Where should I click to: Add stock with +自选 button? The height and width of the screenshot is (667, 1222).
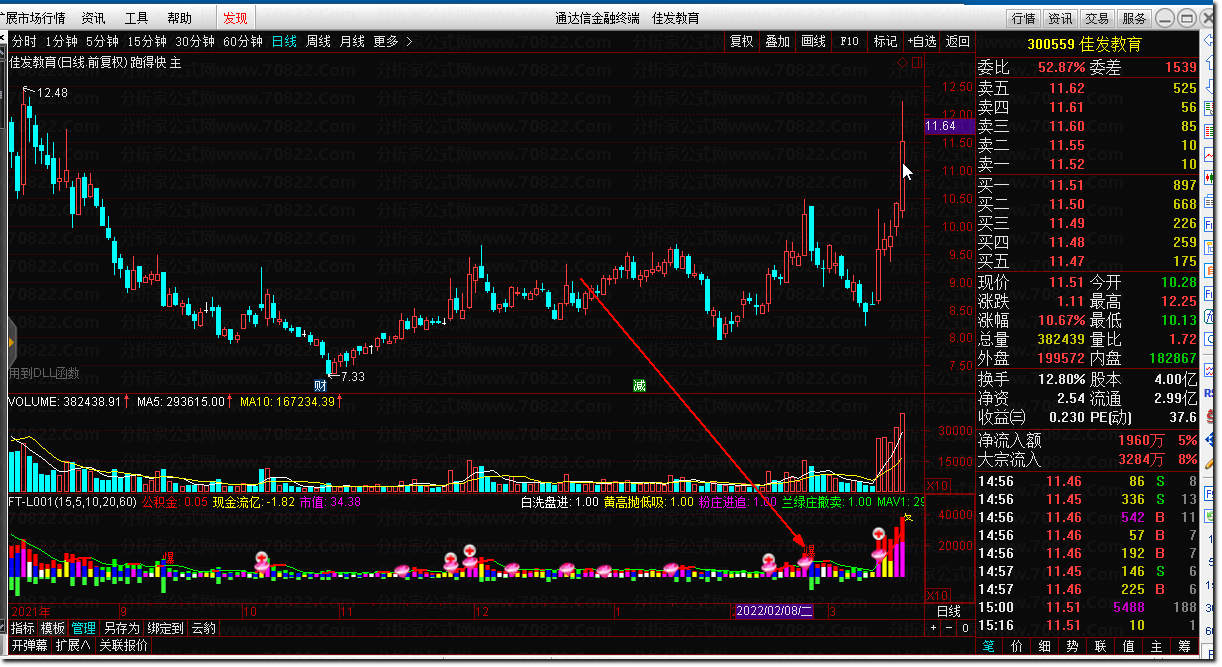click(922, 41)
